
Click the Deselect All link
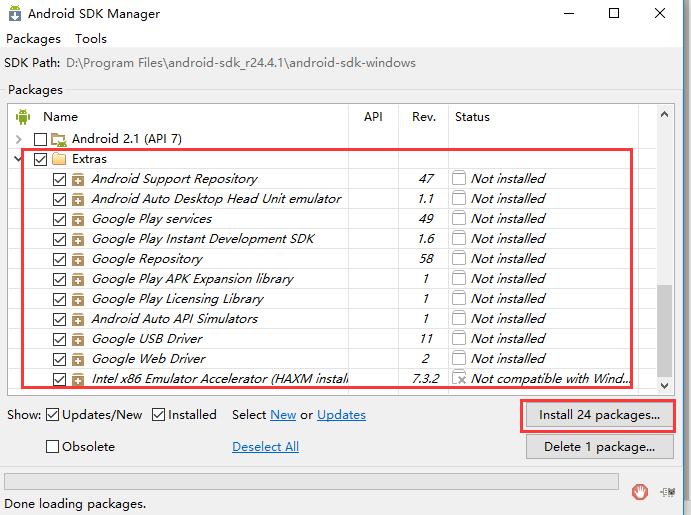point(266,447)
